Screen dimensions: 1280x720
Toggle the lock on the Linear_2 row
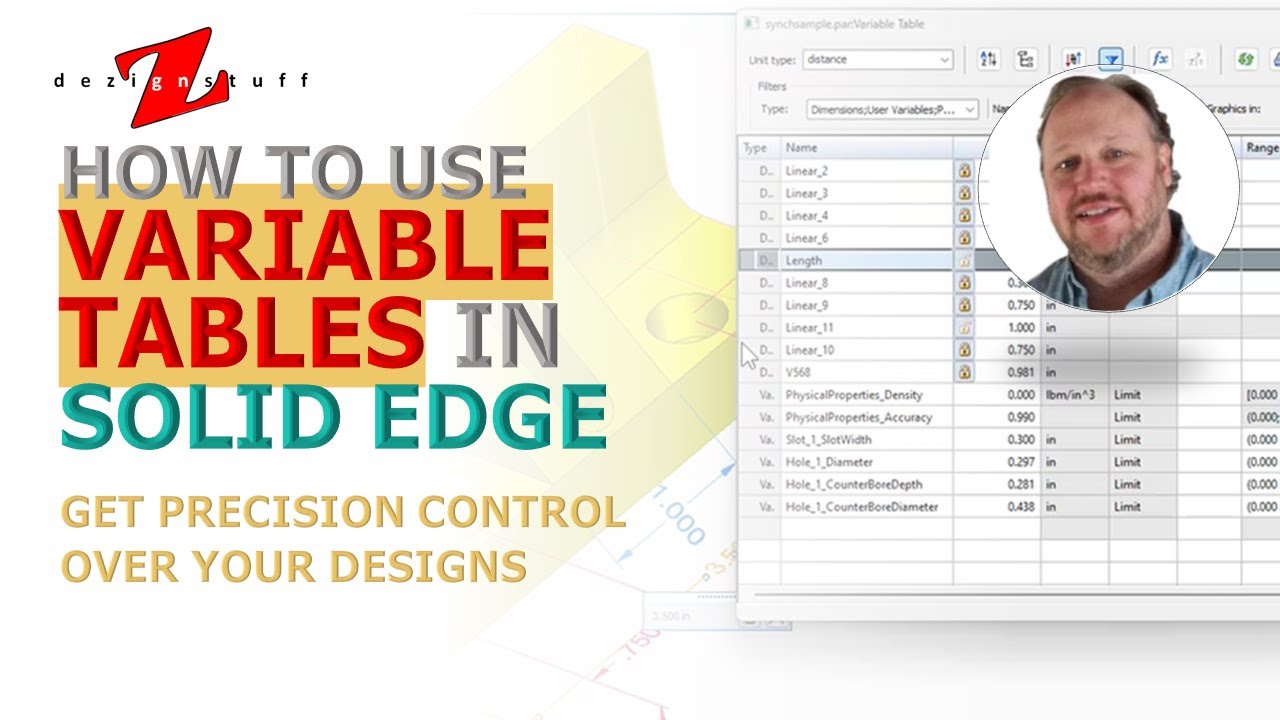click(964, 171)
